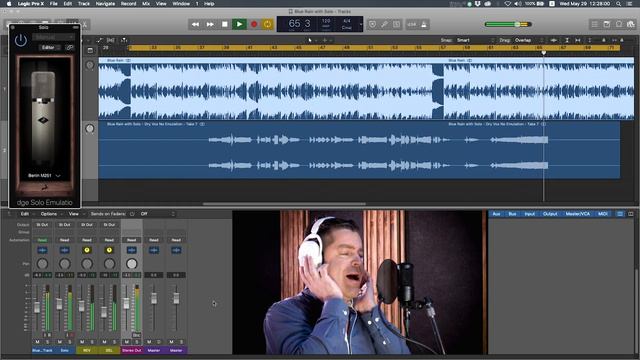Image resolution: width=640 pixels, height=360 pixels.
Task: Click the Read automation button on Solo strip
Action: tap(64, 240)
